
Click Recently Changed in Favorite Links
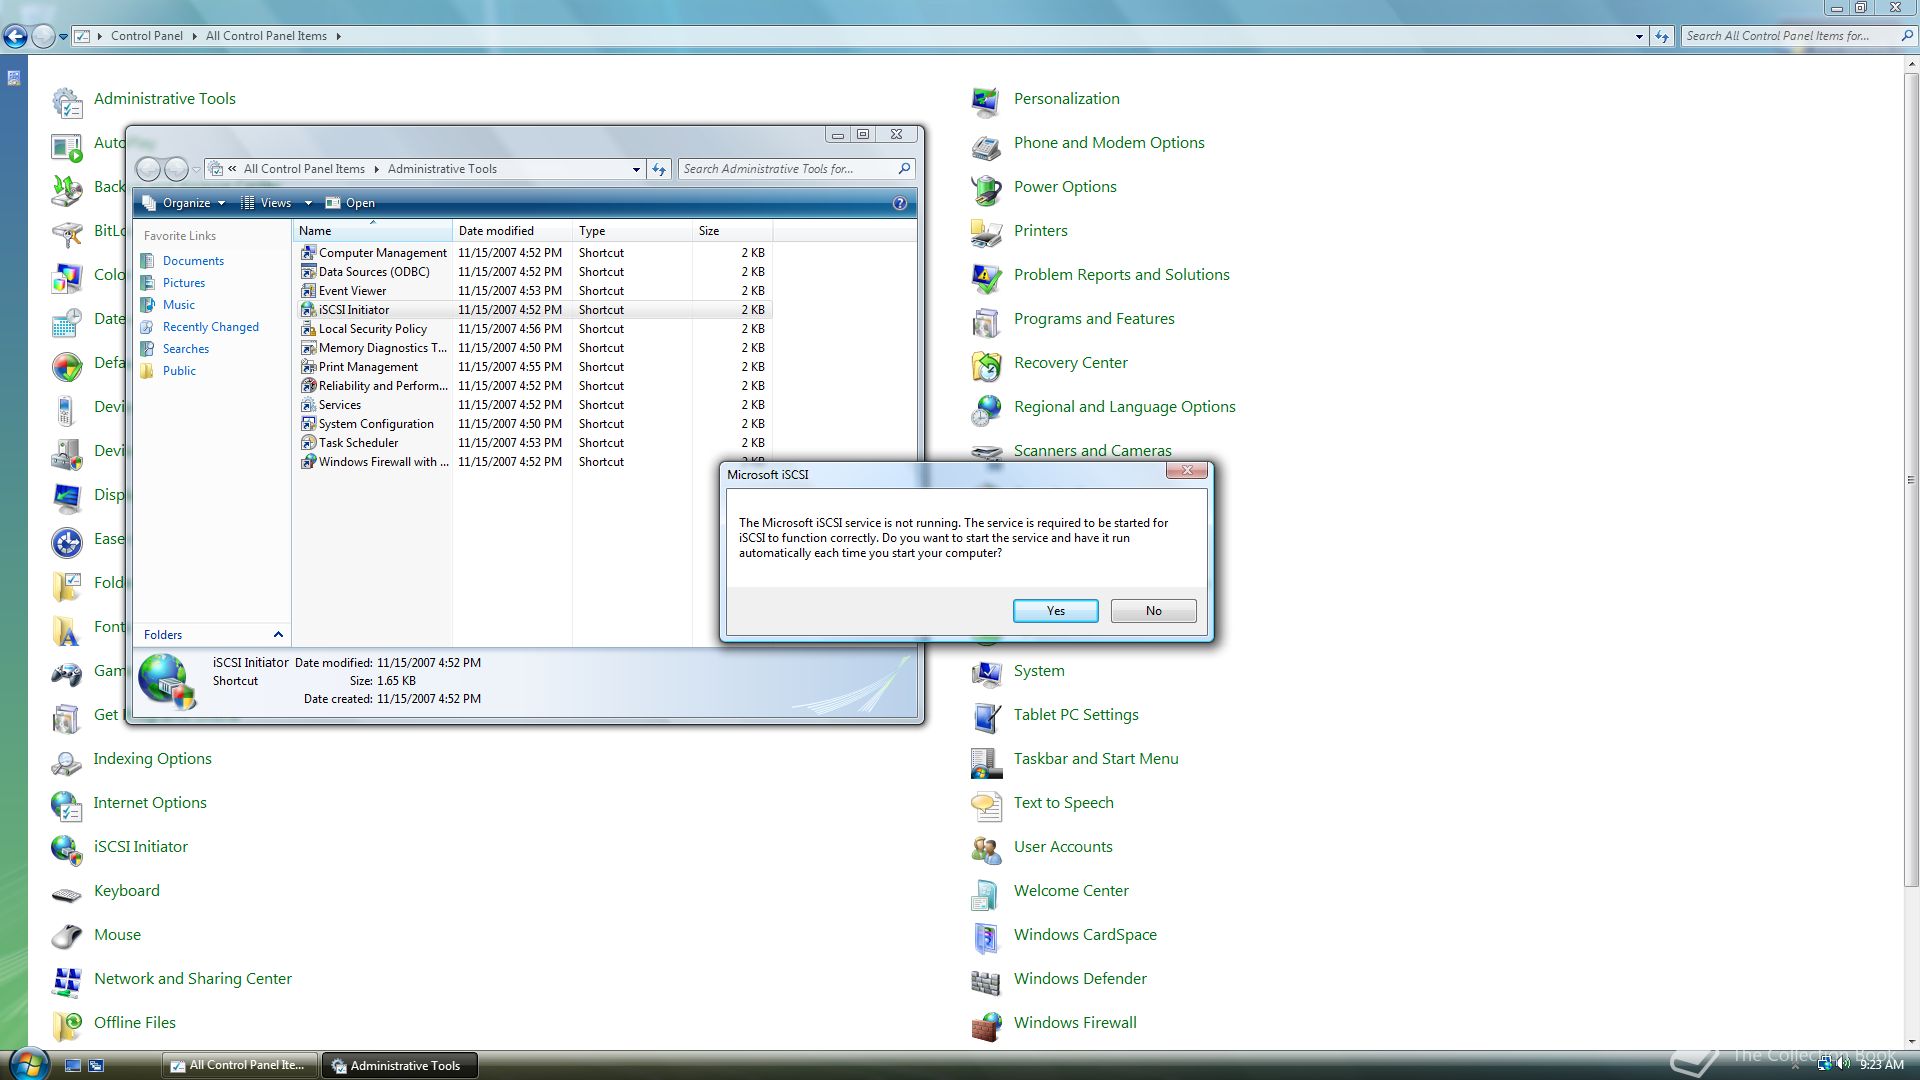[211, 327]
